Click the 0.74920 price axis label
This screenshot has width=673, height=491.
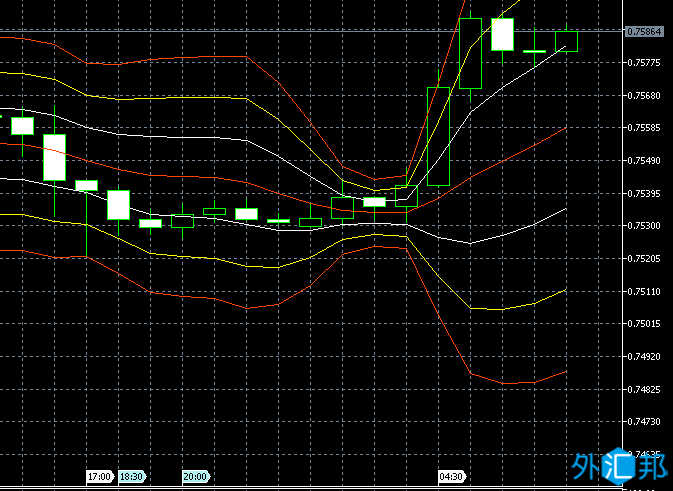click(x=644, y=357)
